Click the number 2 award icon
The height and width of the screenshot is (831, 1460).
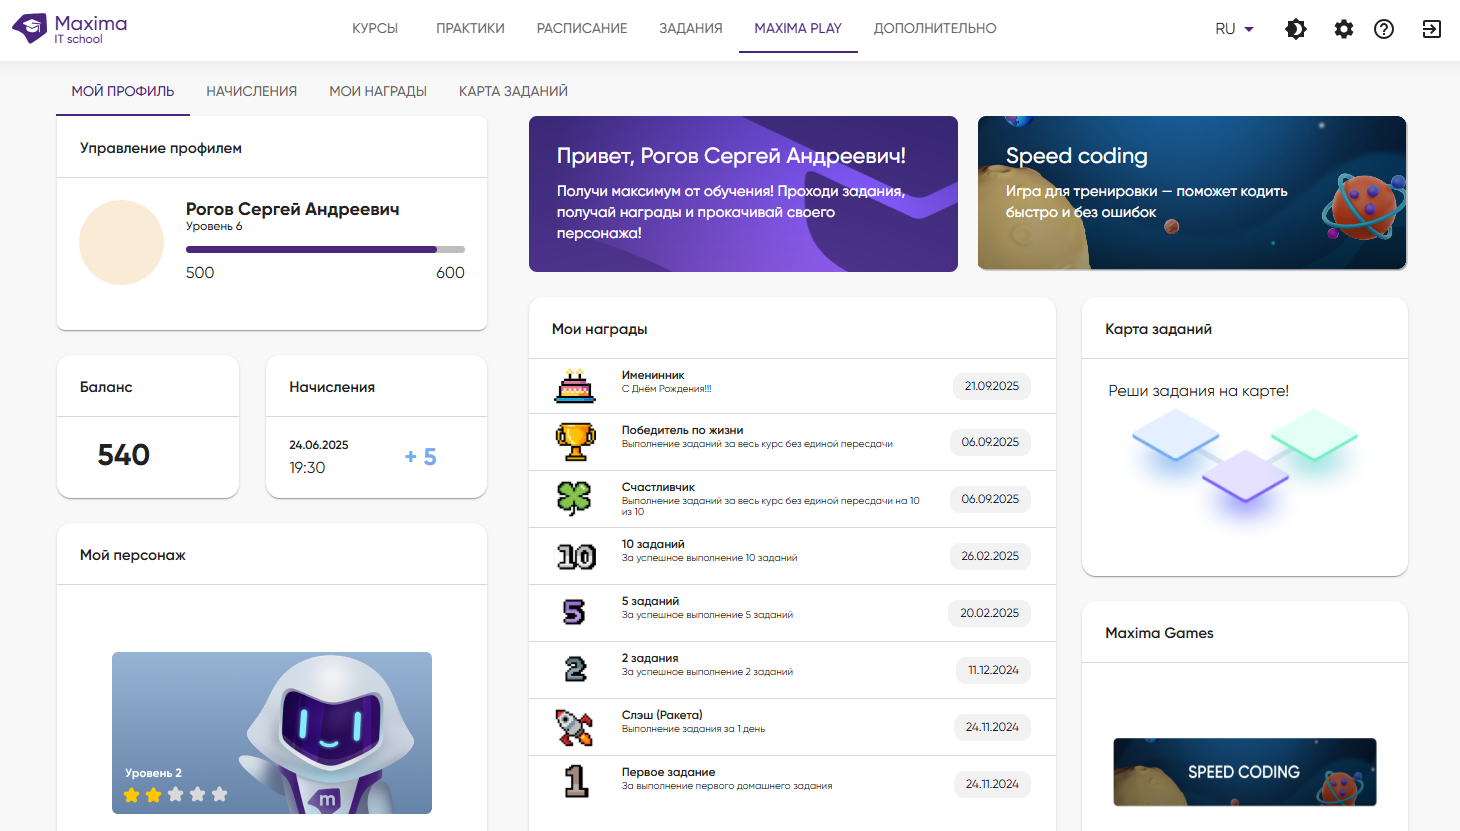tap(575, 669)
